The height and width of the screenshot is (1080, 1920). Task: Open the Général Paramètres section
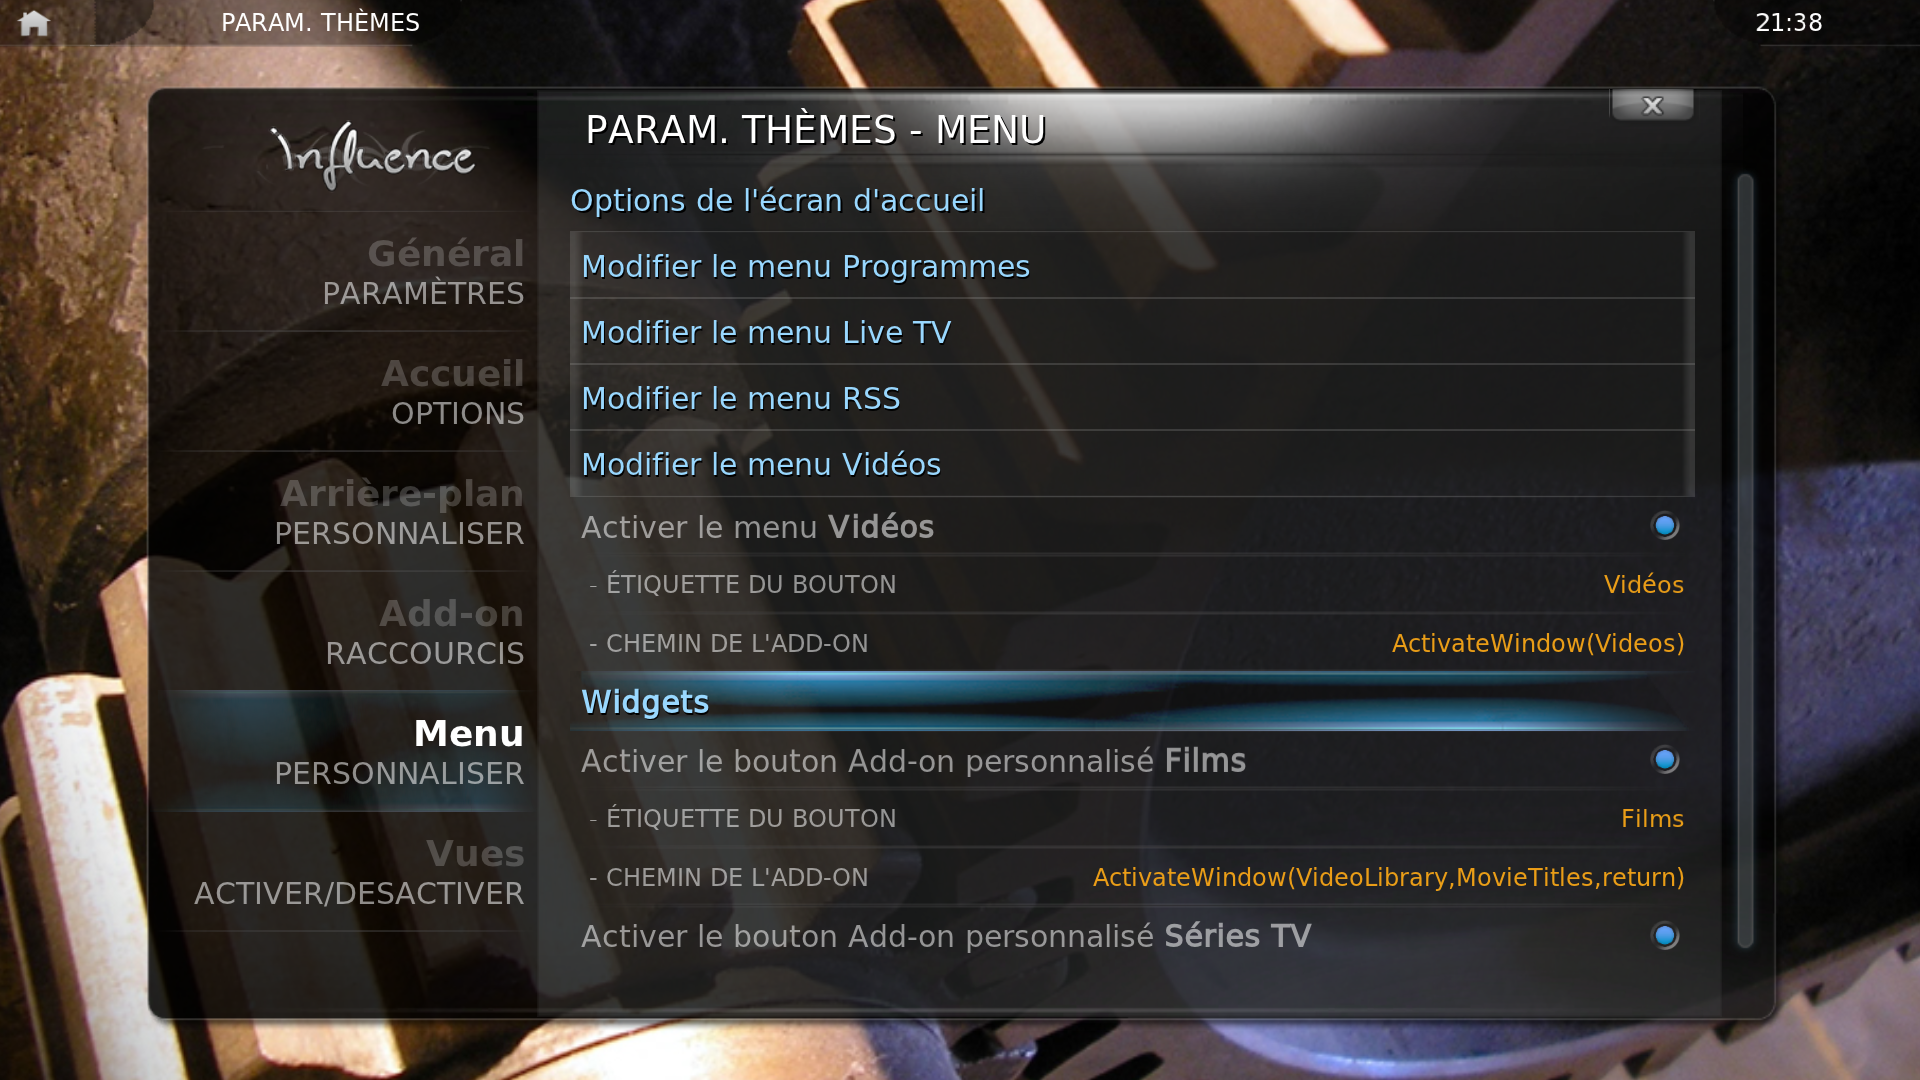click(347, 272)
